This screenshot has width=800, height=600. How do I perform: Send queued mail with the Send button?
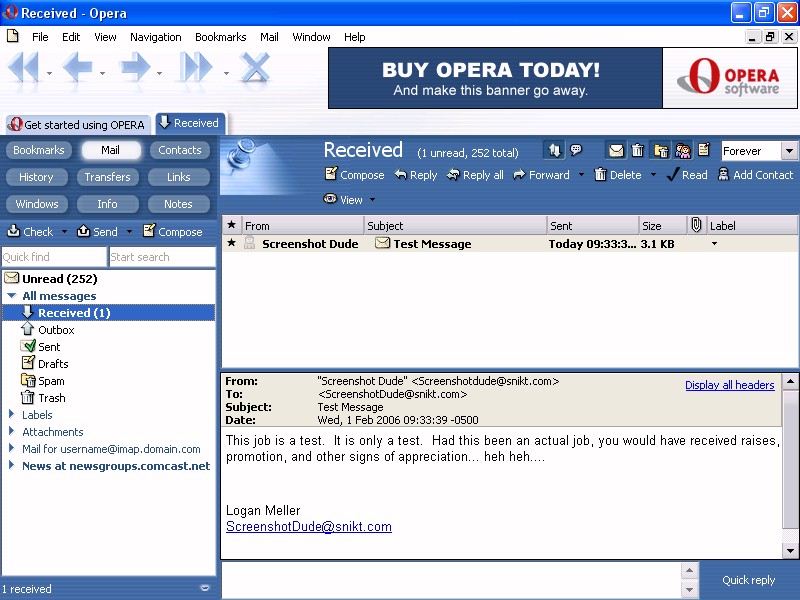pos(97,232)
